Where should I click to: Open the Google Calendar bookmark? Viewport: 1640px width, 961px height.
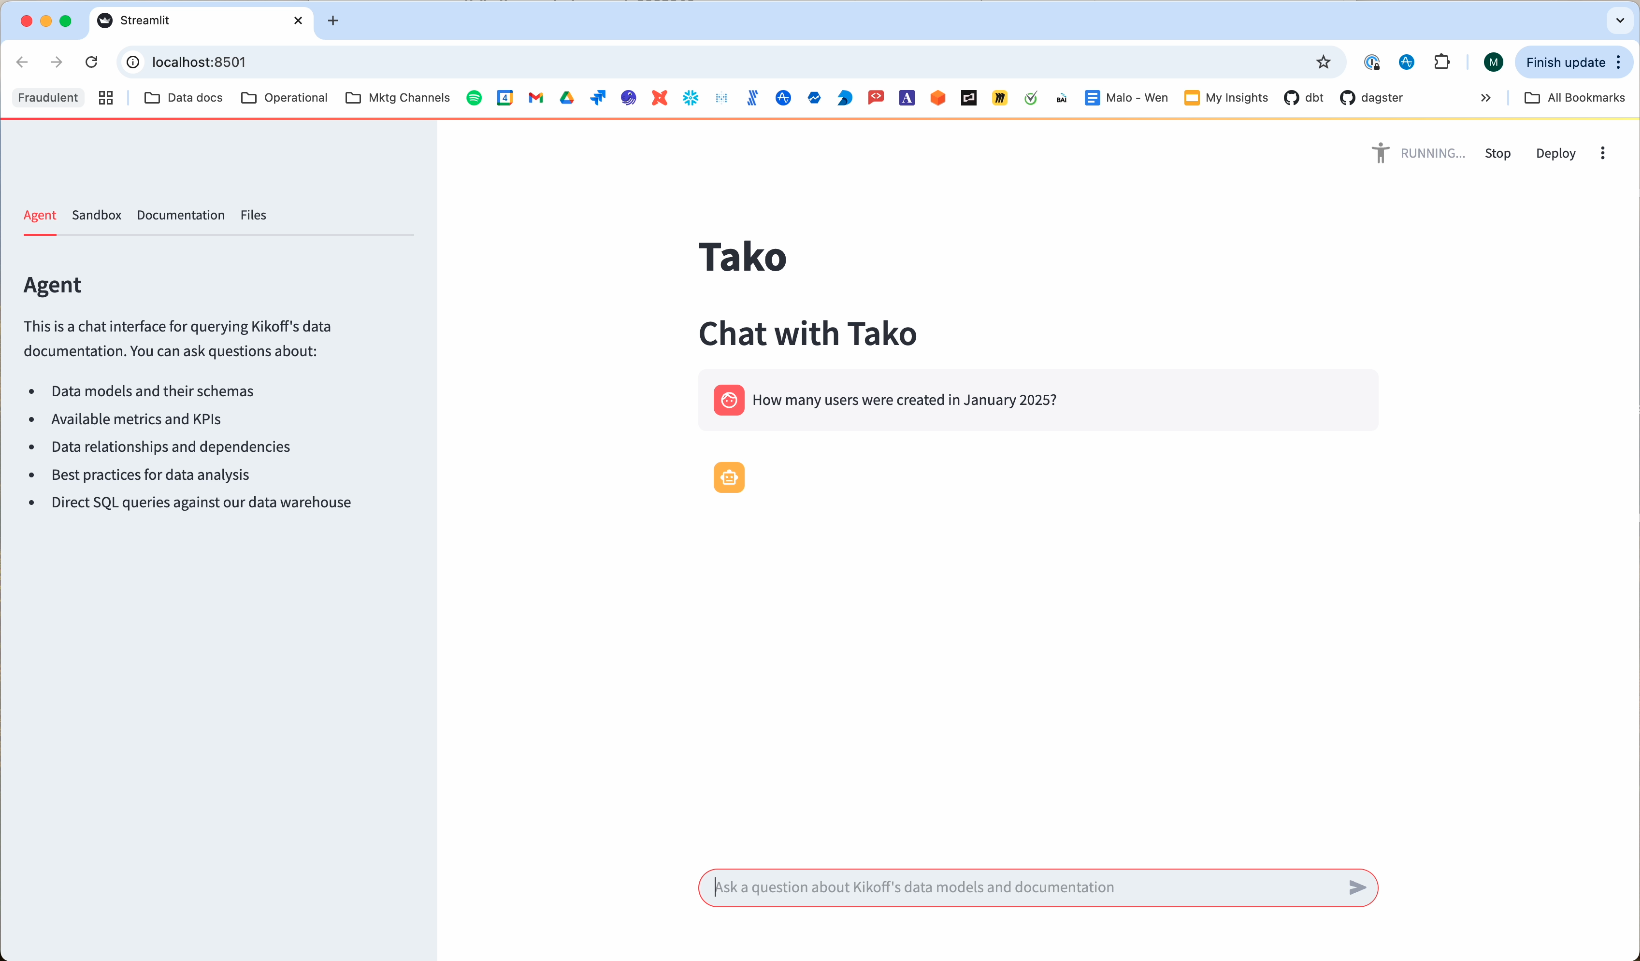pyautogui.click(x=505, y=98)
